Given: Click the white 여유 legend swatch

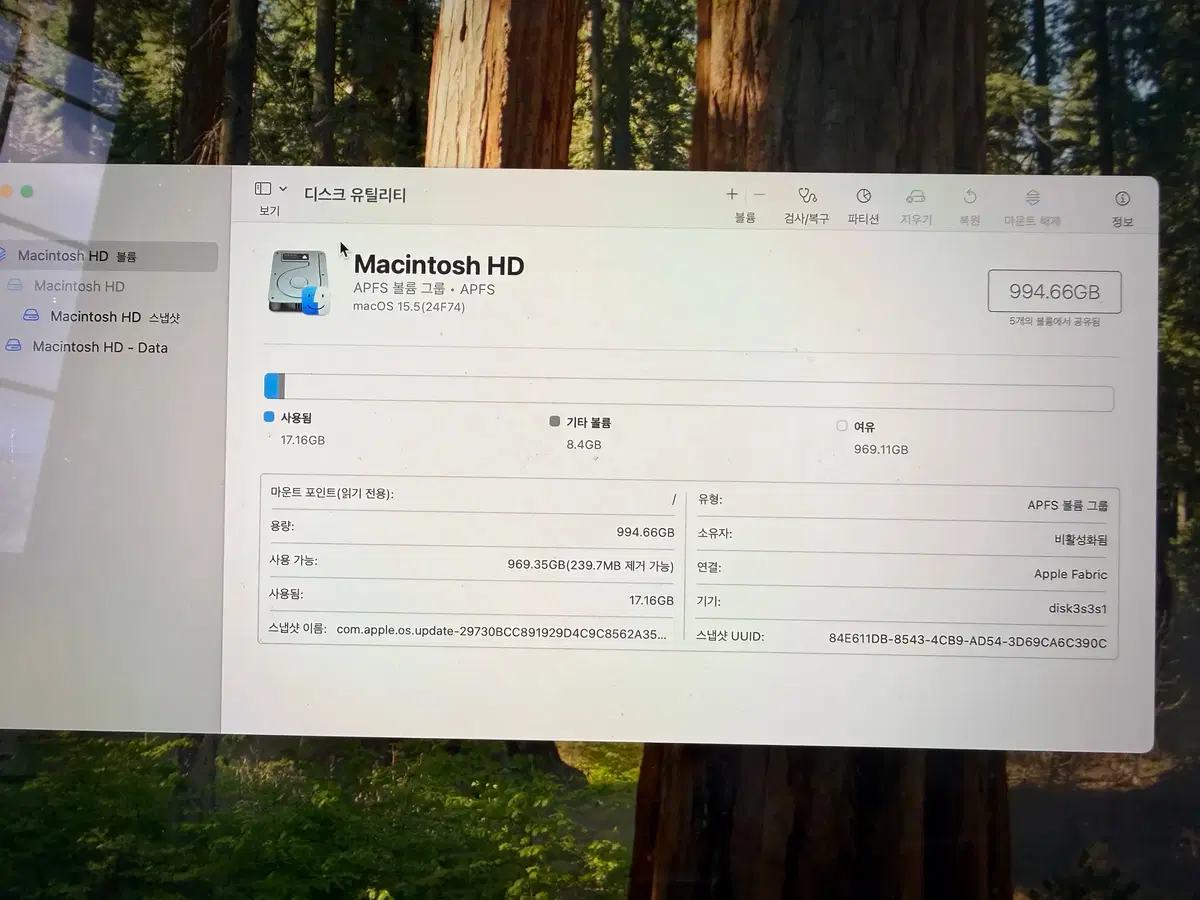Looking at the screenshot, I should tap(842, 426).
